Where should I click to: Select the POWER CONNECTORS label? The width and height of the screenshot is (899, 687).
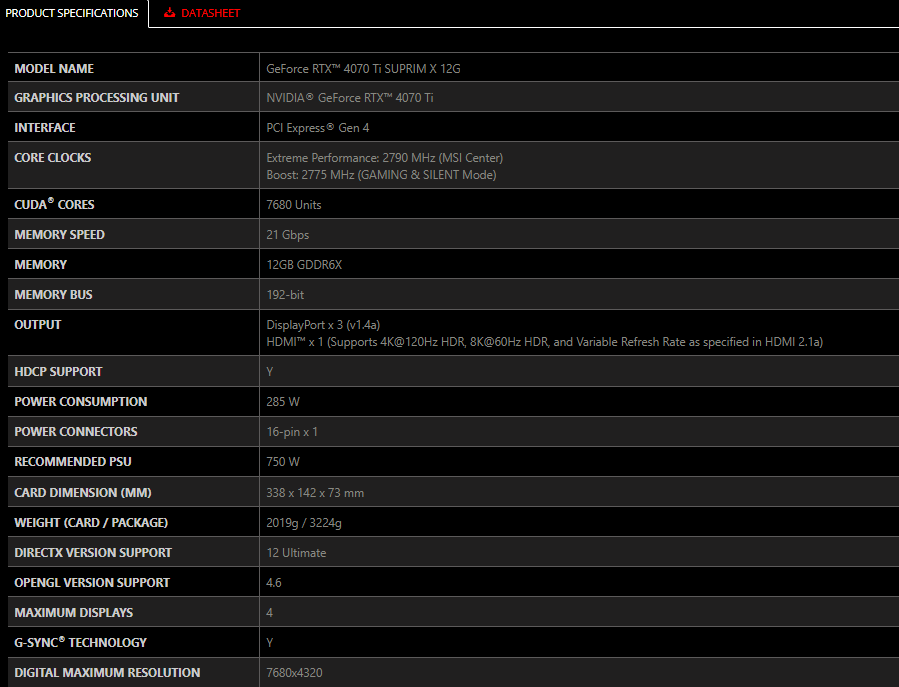click(76, 432)
